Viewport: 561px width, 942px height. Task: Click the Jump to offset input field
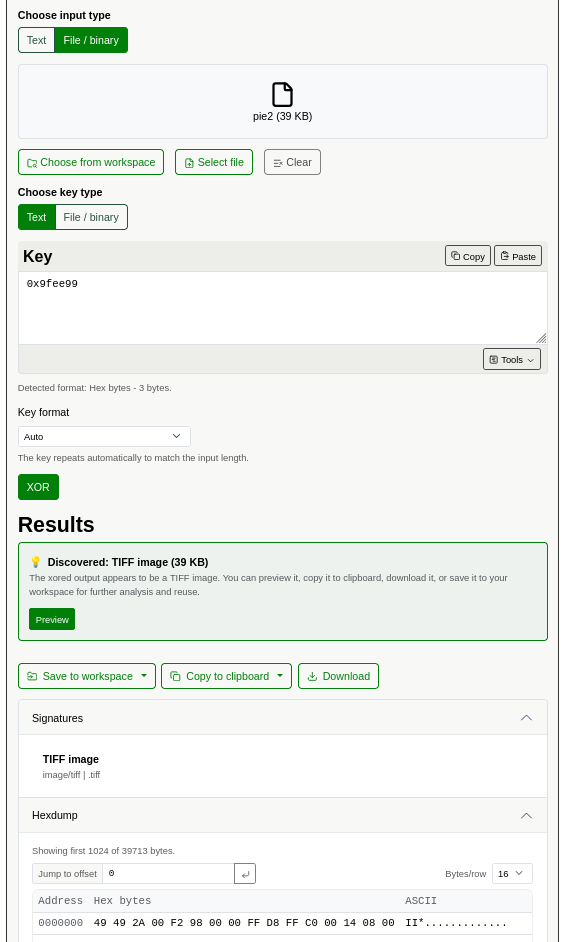[168, 874]
